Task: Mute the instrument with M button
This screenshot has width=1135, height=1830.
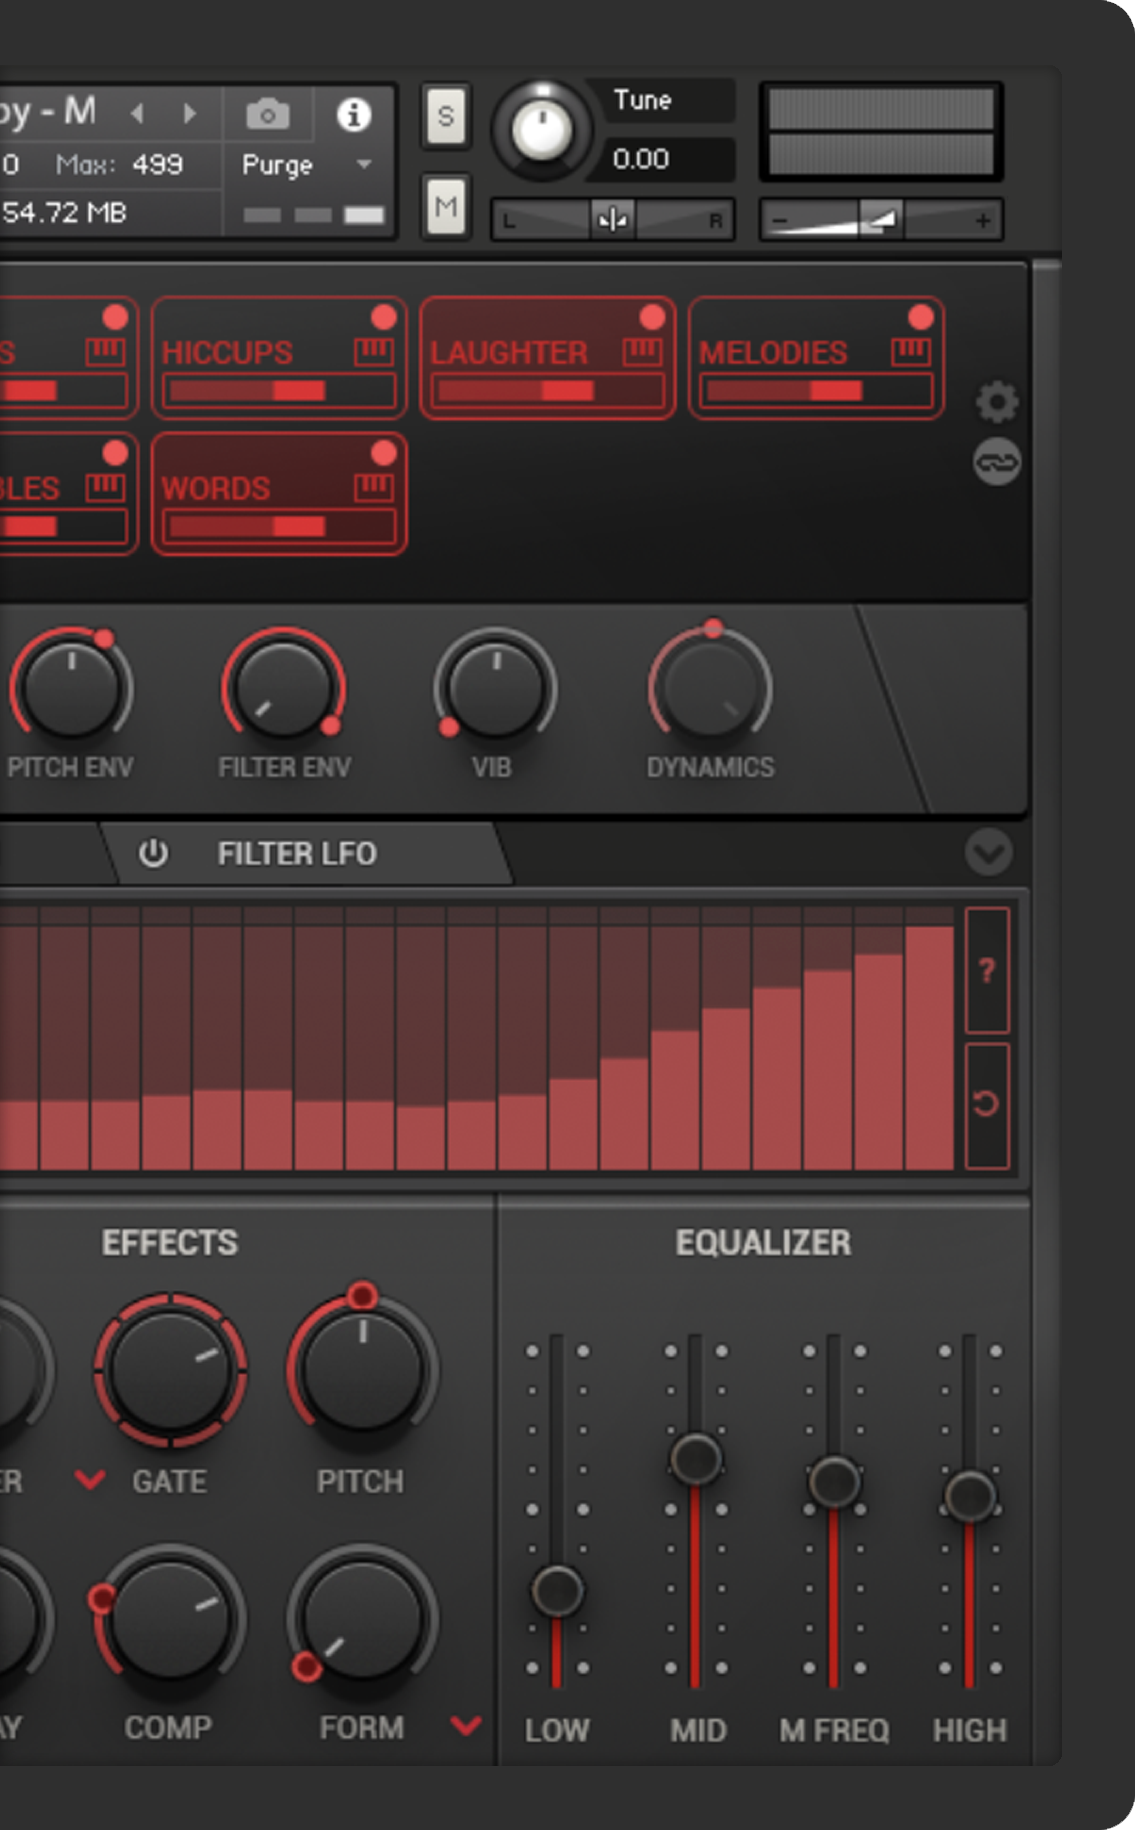Action: click(446, 206)
